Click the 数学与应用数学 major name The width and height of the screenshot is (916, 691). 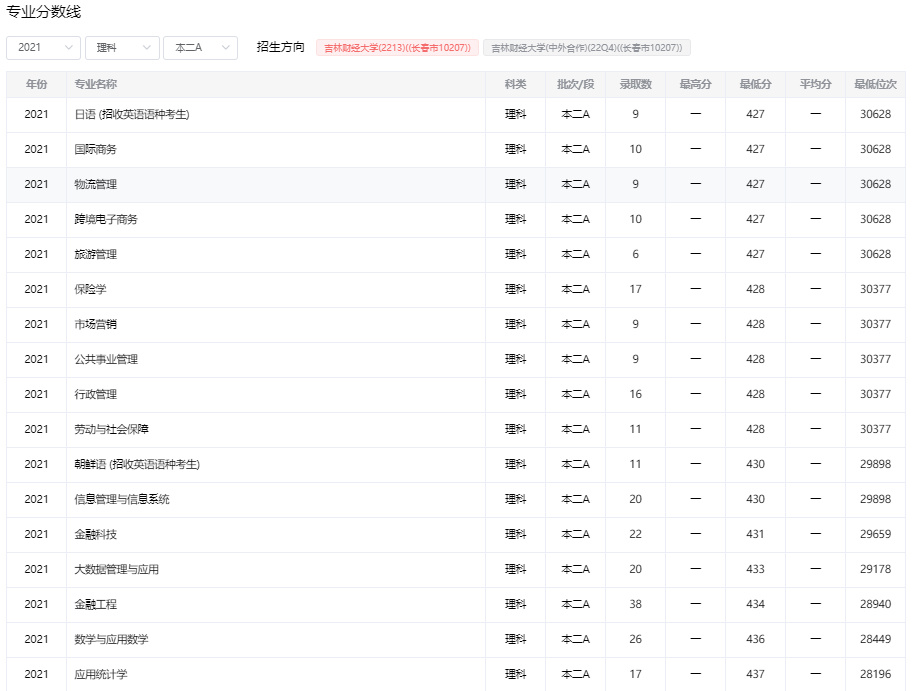[x=111, y=640]
